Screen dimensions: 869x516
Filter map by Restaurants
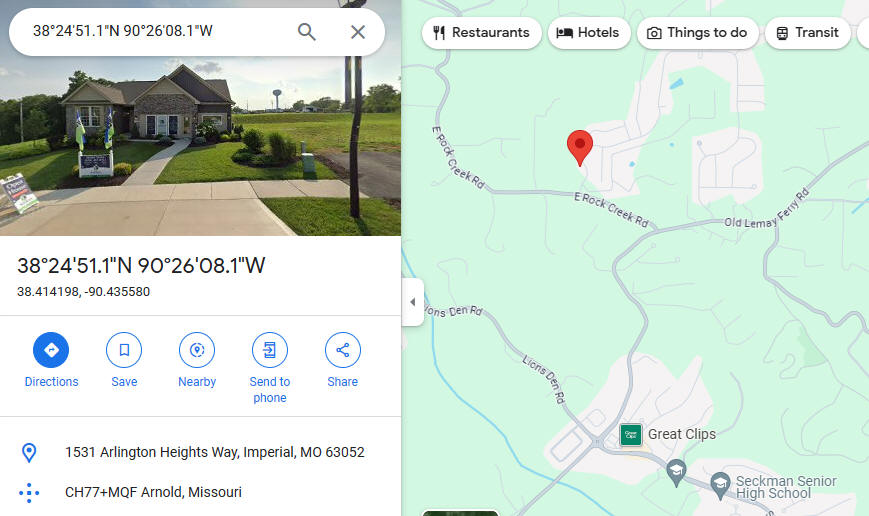(x=481, y=33)
